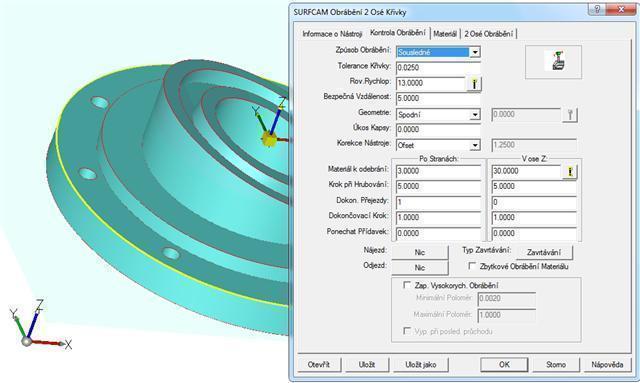Image resolution: width=640 pixels, height=383 pixels.
Task: Click the Tolerance Křivky input field
Action: (438, 68)
